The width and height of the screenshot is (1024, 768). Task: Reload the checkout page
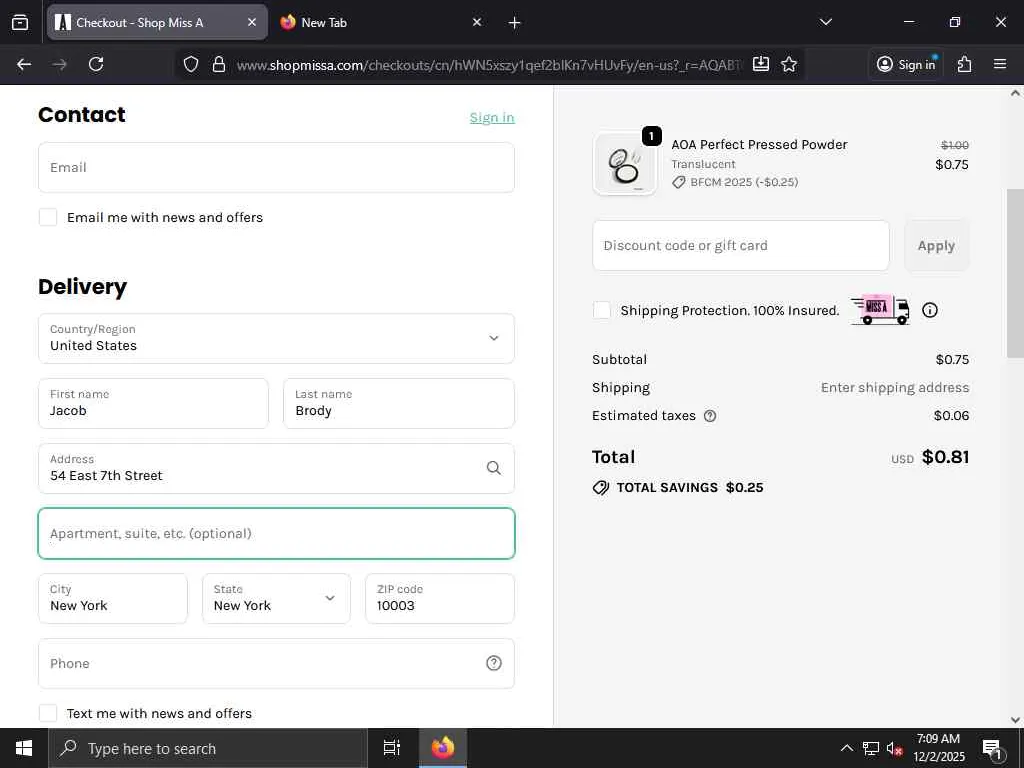96,64
